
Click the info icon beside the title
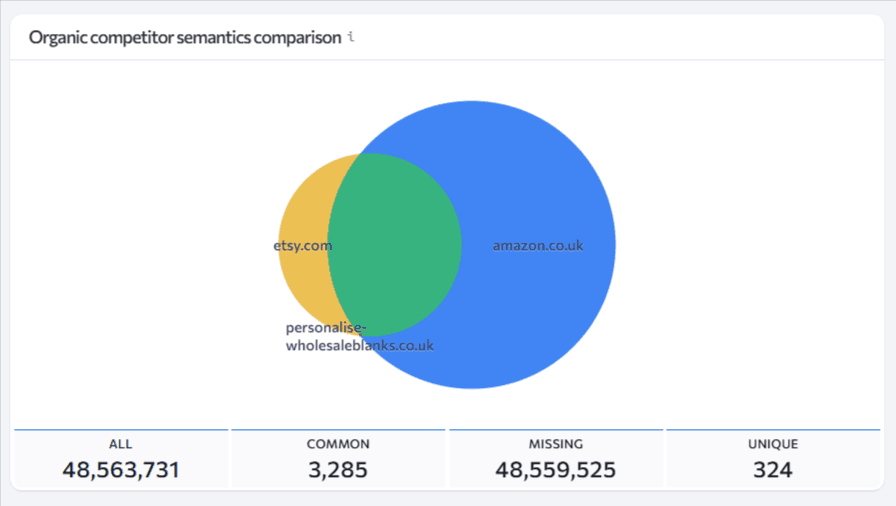(351, 37)
